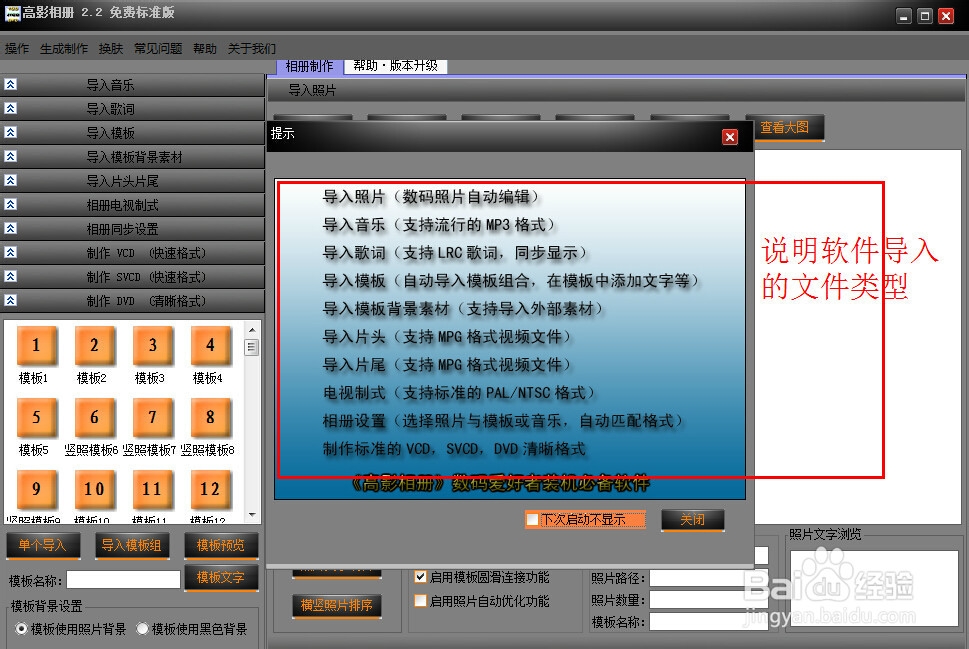Enable 启用照片自动优化功能 checkbox
The image size is (969, 649).
420,600
